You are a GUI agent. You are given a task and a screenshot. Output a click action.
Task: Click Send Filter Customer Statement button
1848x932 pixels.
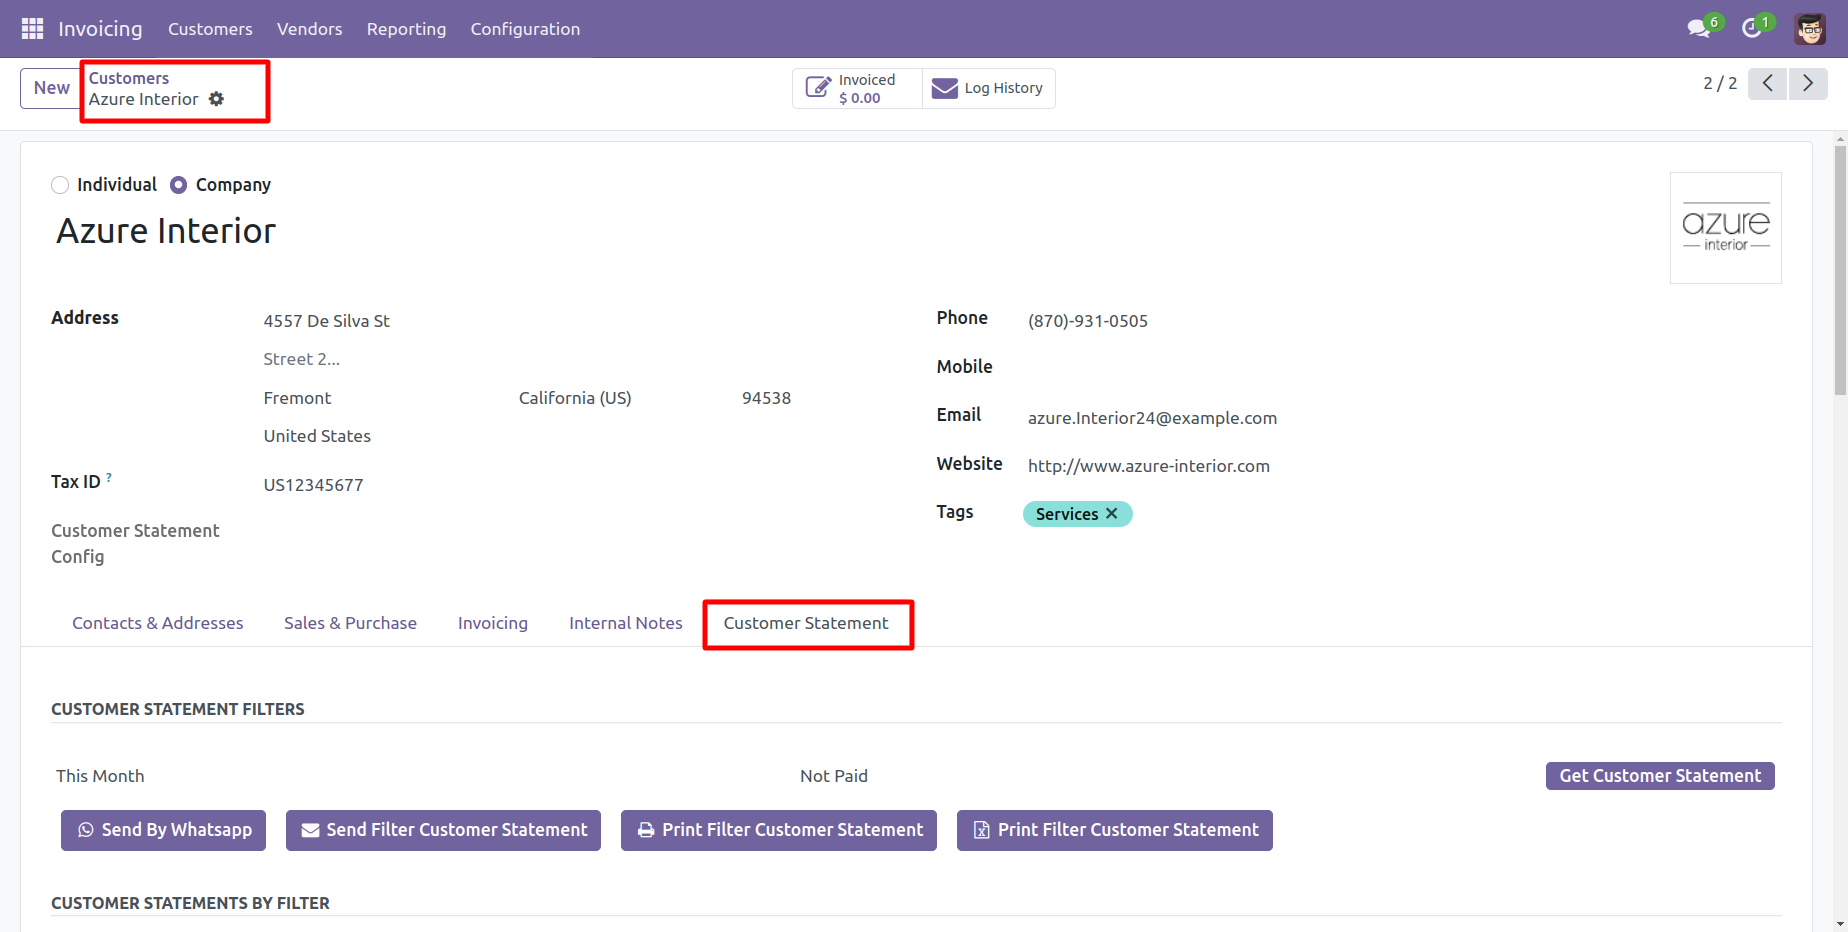coord(444,830)
